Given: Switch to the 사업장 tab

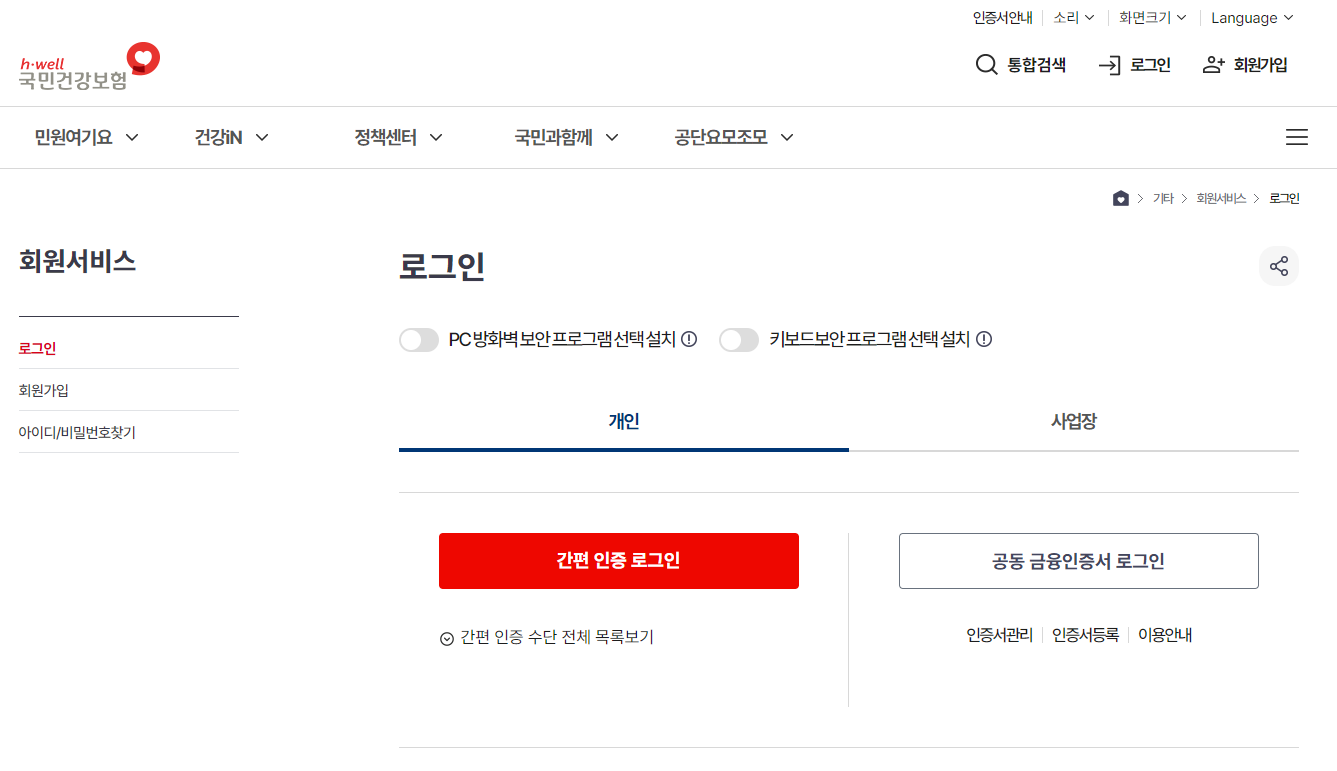Looking at the screenshot, I should [1073, 422].
